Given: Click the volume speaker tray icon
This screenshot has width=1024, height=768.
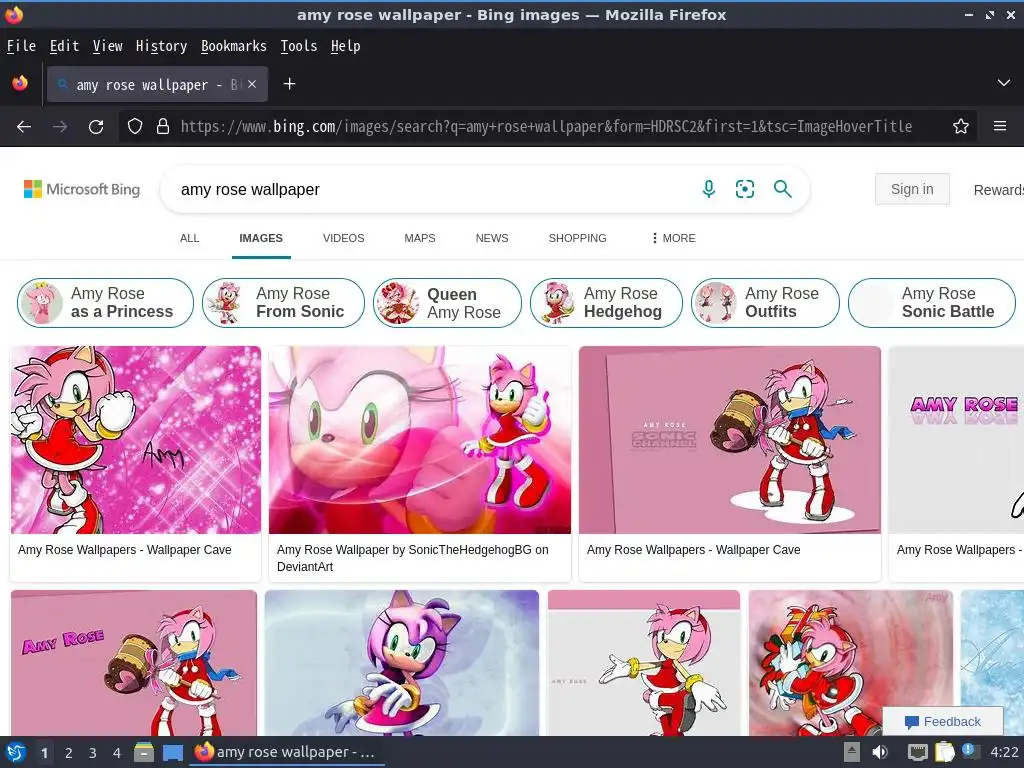Looking at the screenshot, I should [x=880, y=752].
